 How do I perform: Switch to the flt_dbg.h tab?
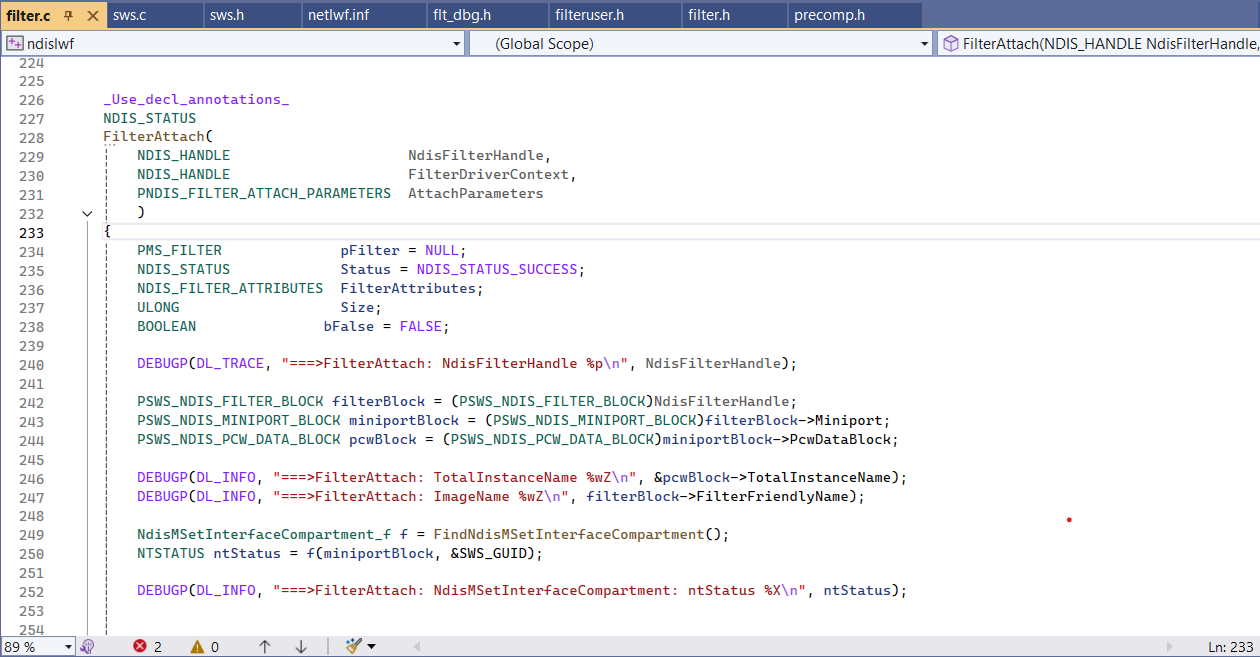click(461, 16)
